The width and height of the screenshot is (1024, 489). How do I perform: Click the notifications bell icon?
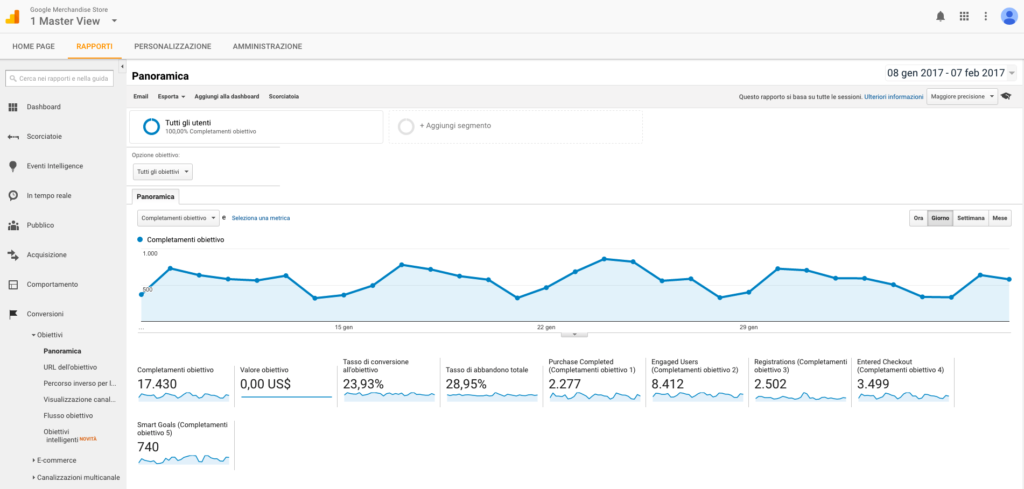940,16
